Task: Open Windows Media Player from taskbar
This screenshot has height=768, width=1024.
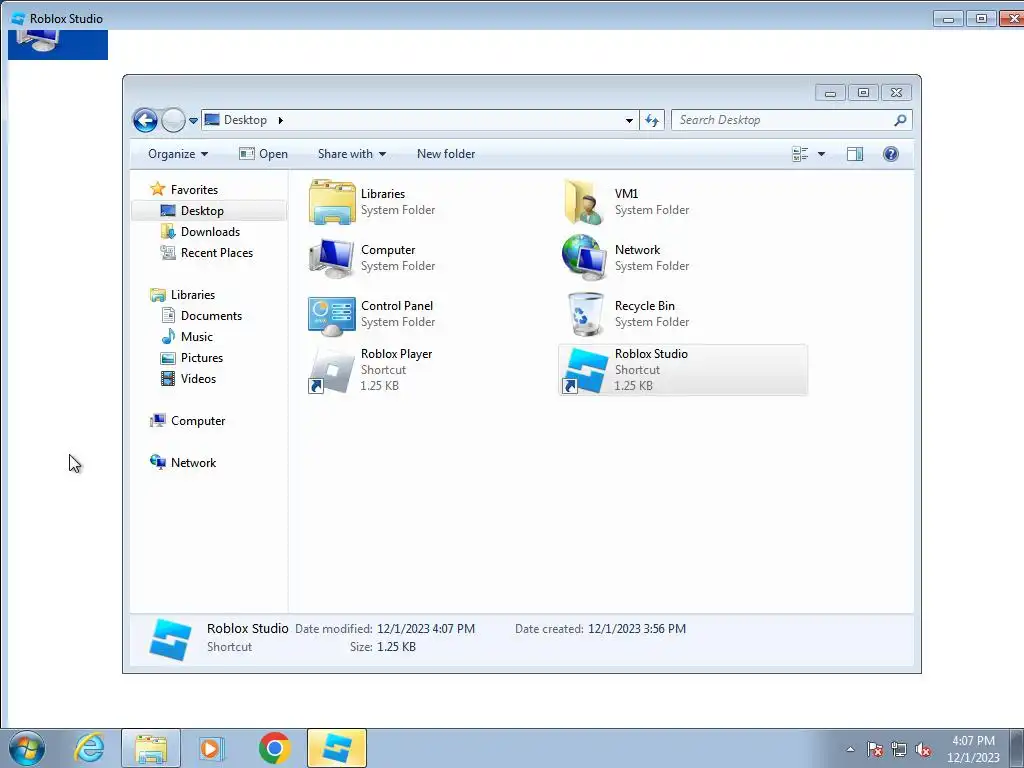Action: 211,748
